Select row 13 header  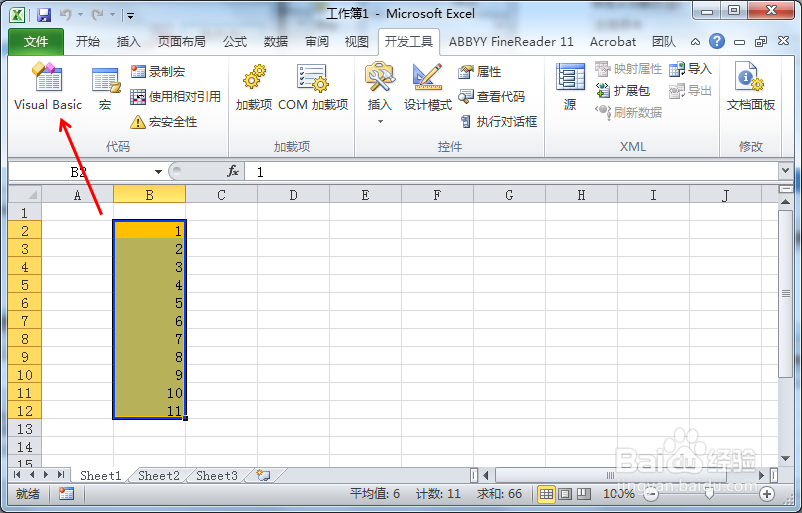pyautogui.click(x=25, y=429)
